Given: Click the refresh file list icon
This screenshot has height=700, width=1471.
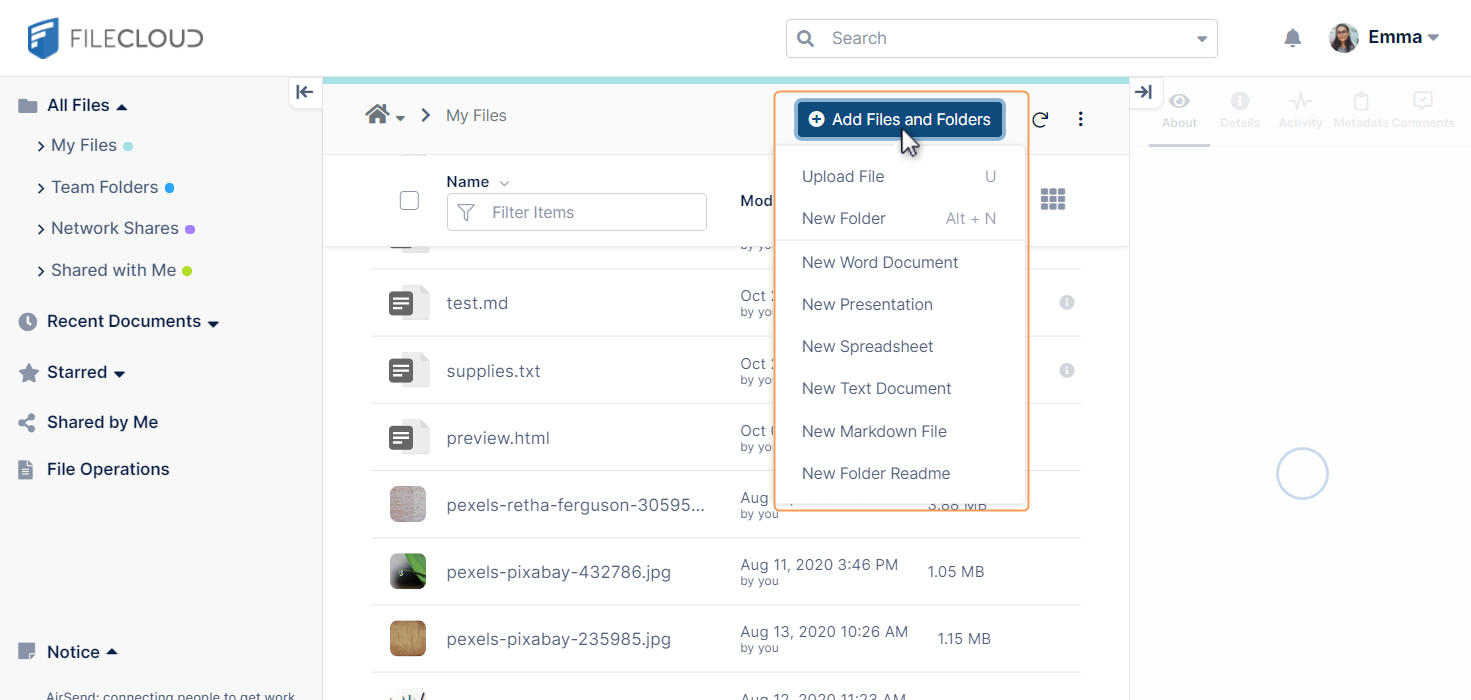Looking at the screenshot, I should tap(1040, 119).
